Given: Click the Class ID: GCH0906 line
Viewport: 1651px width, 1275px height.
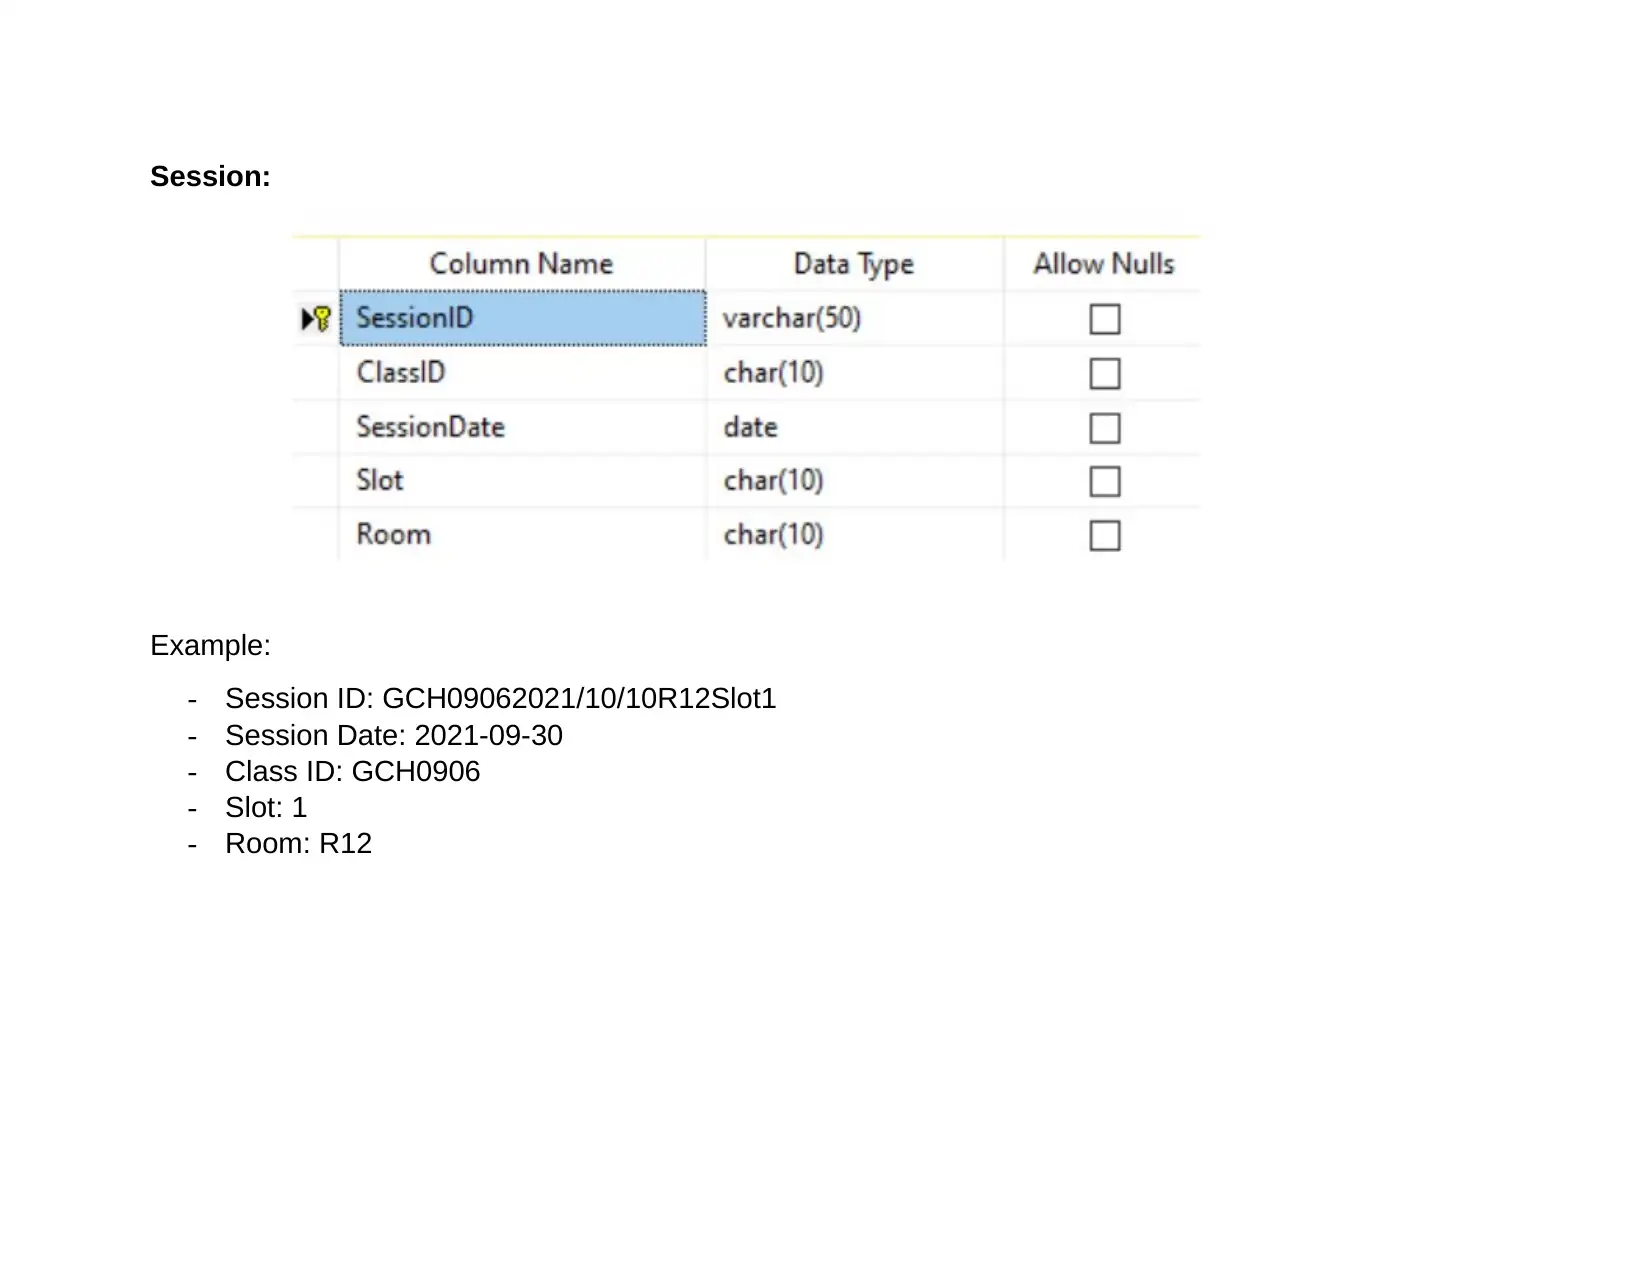Looking at the screenshot, I should [x=352, y=771].
